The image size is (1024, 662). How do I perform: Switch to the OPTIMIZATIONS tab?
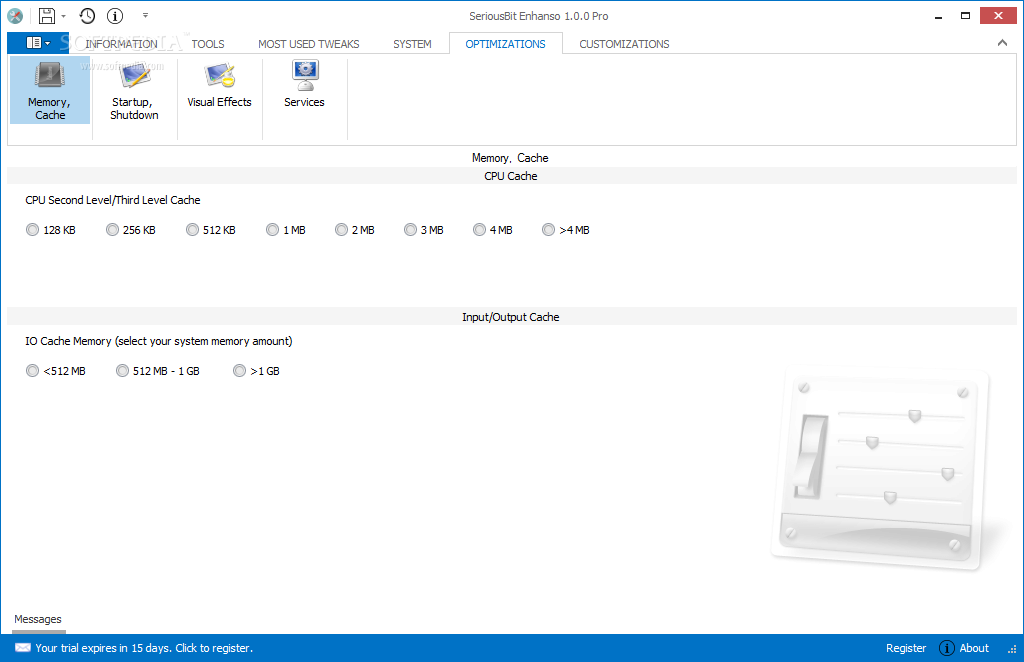coord(505,44)
